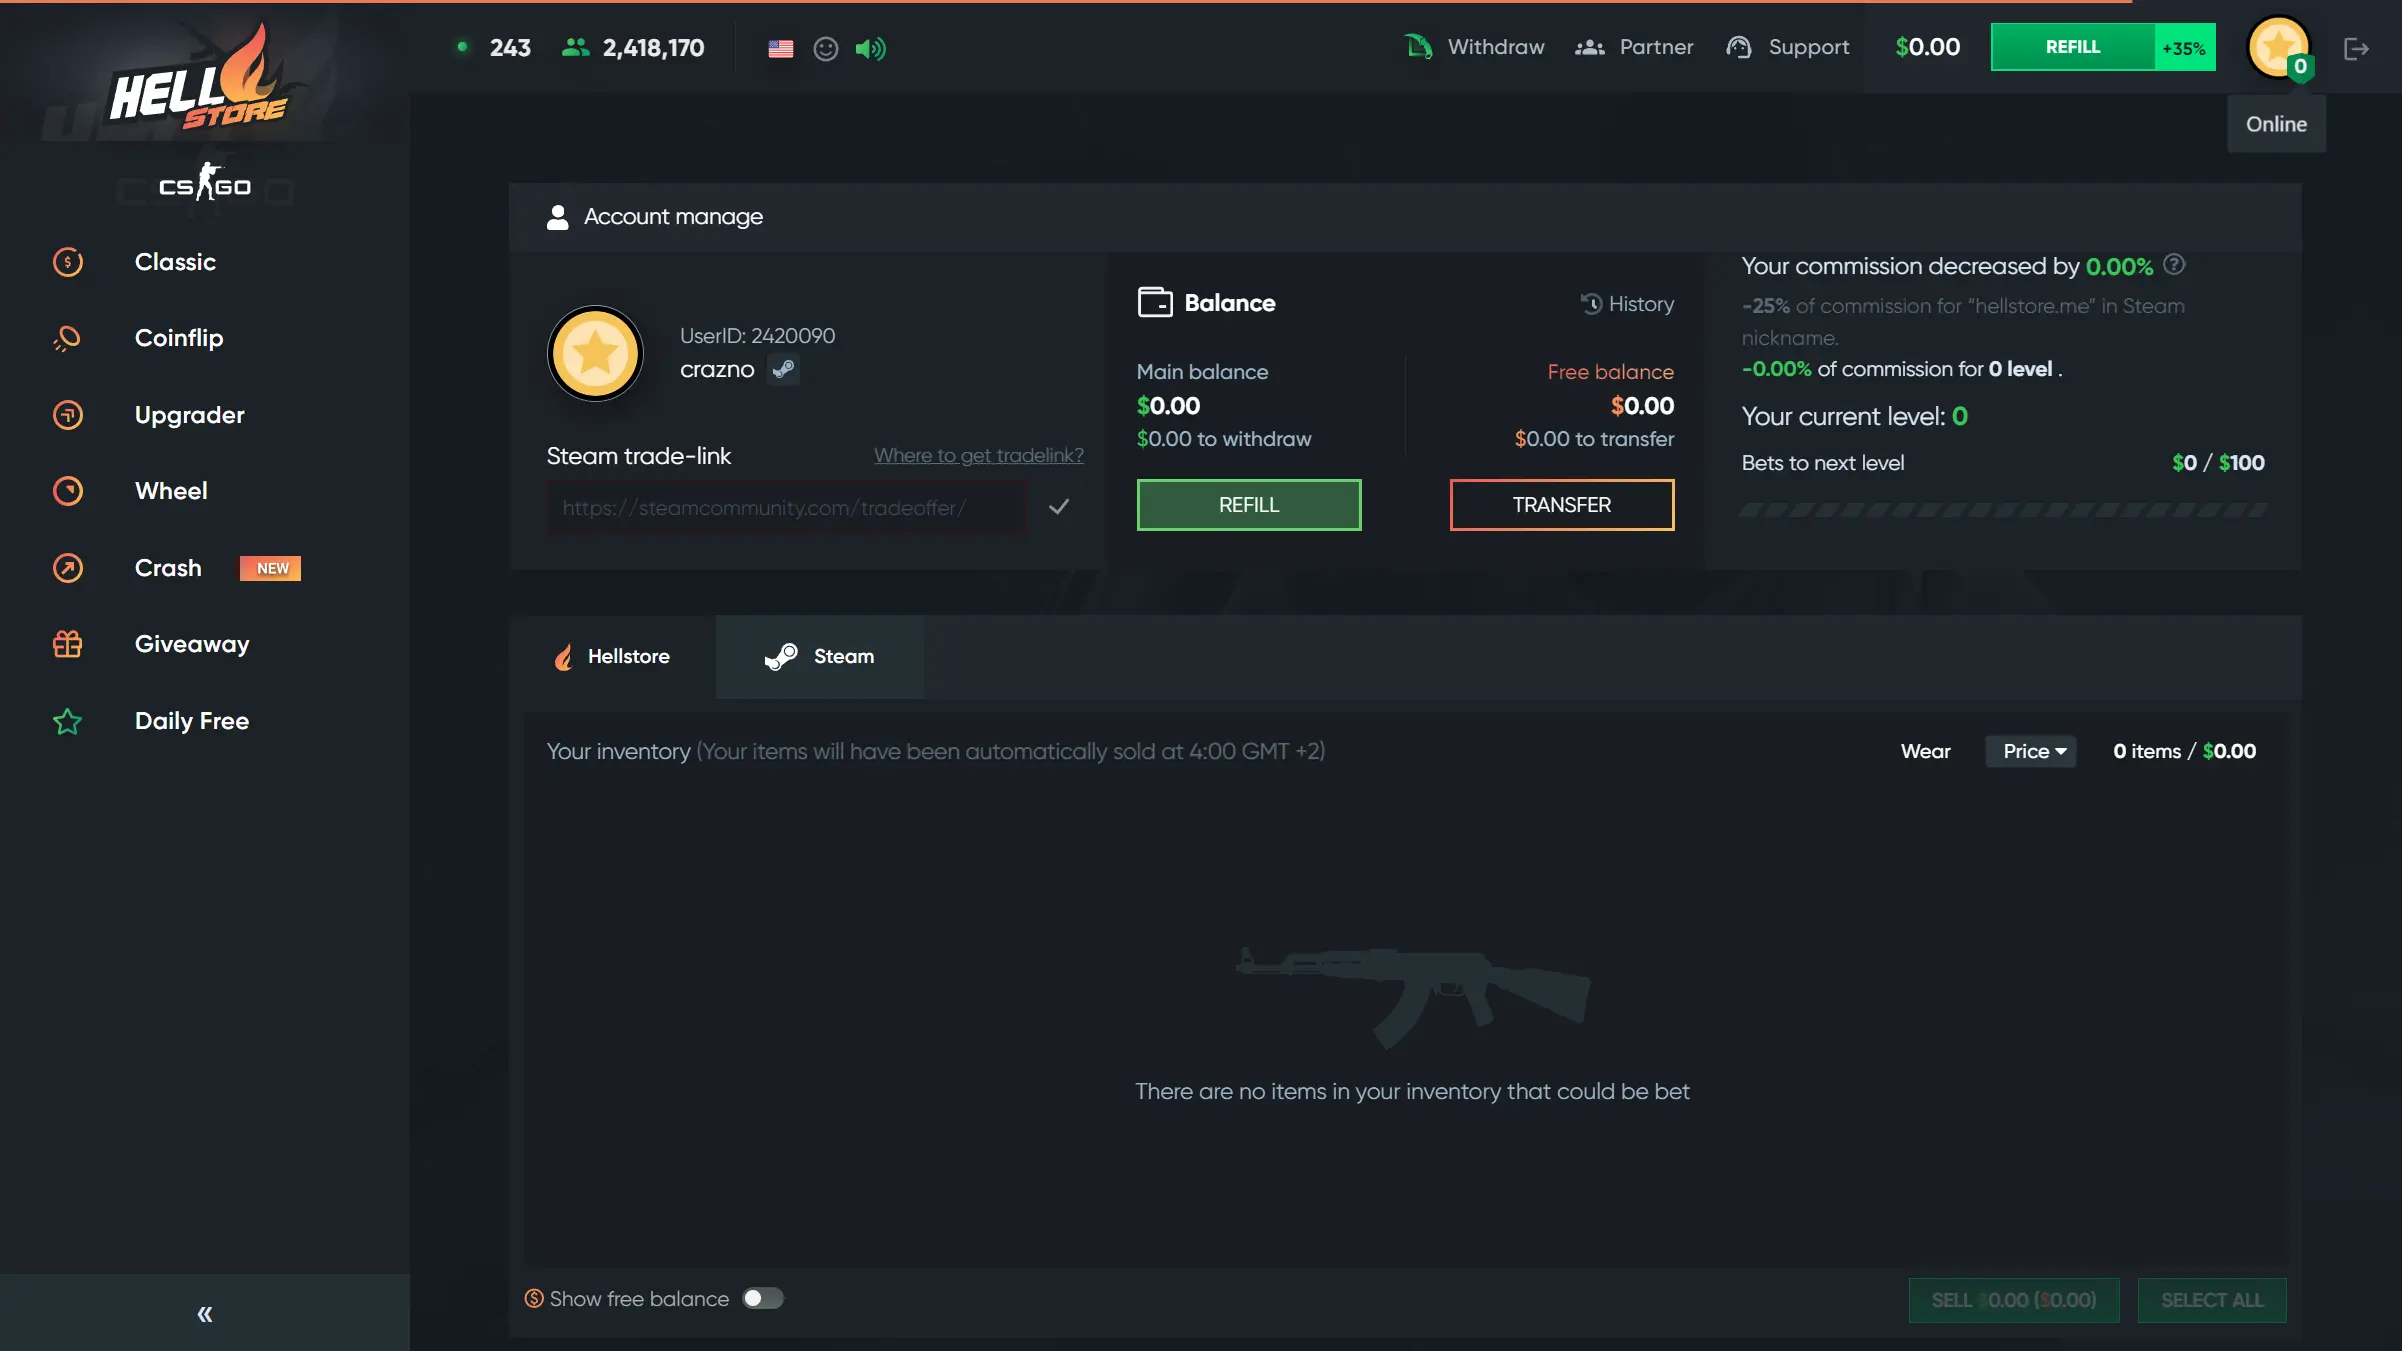The image size is (2402, 1351).
Task: Click the header REFILL button
Action: click(2073, 47)
